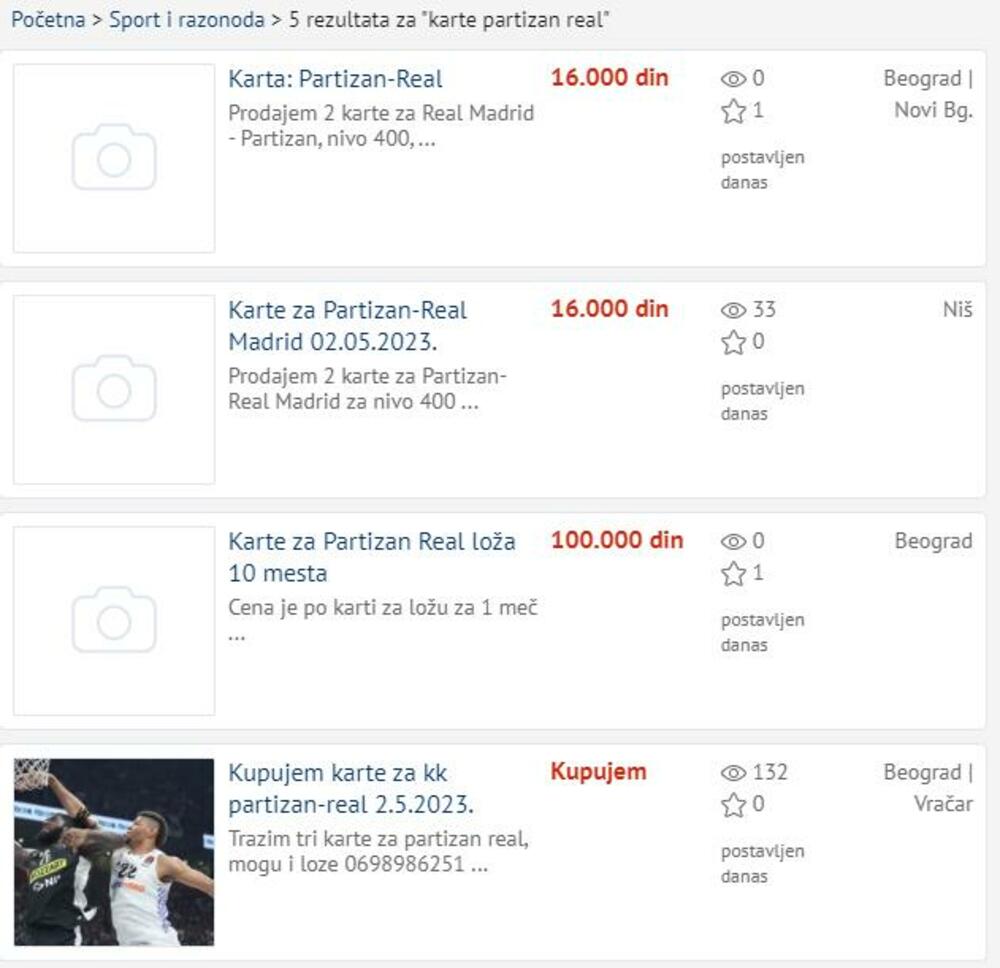Open Sport i razonoda breadcrumb category
Screen dimensions: 1000x968
point(187,20)
